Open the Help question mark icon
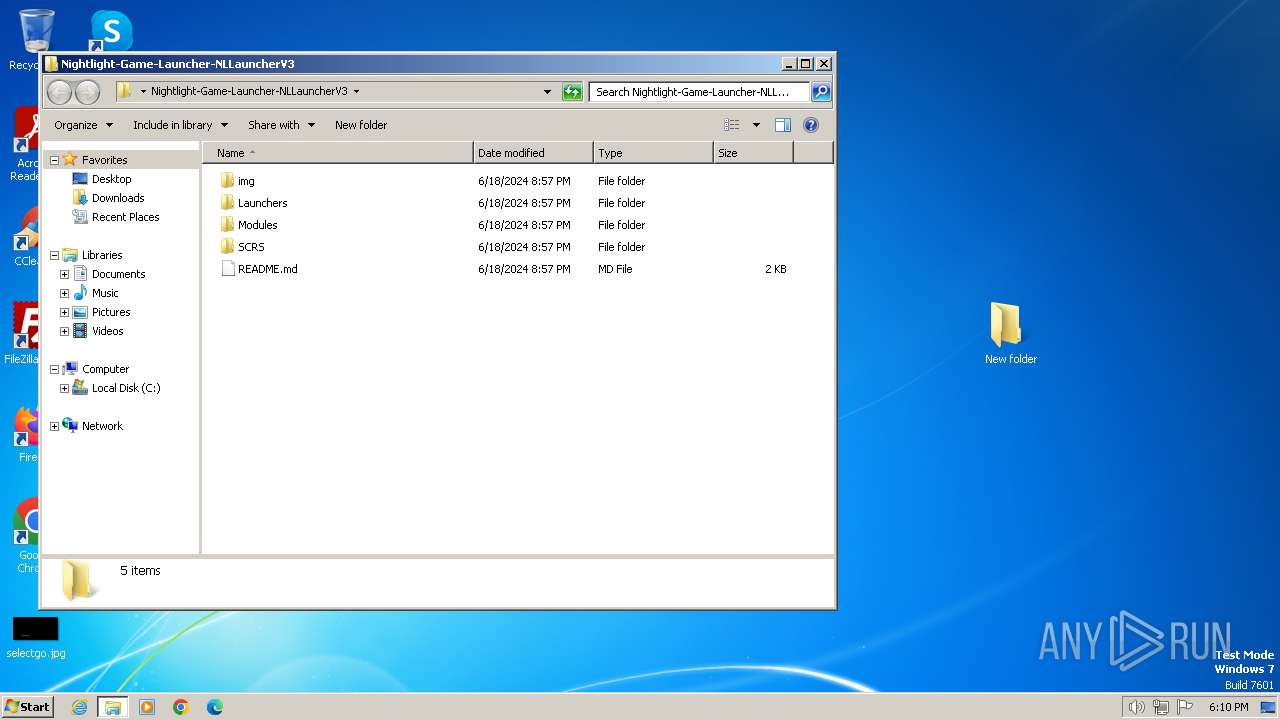 [811, 125]
